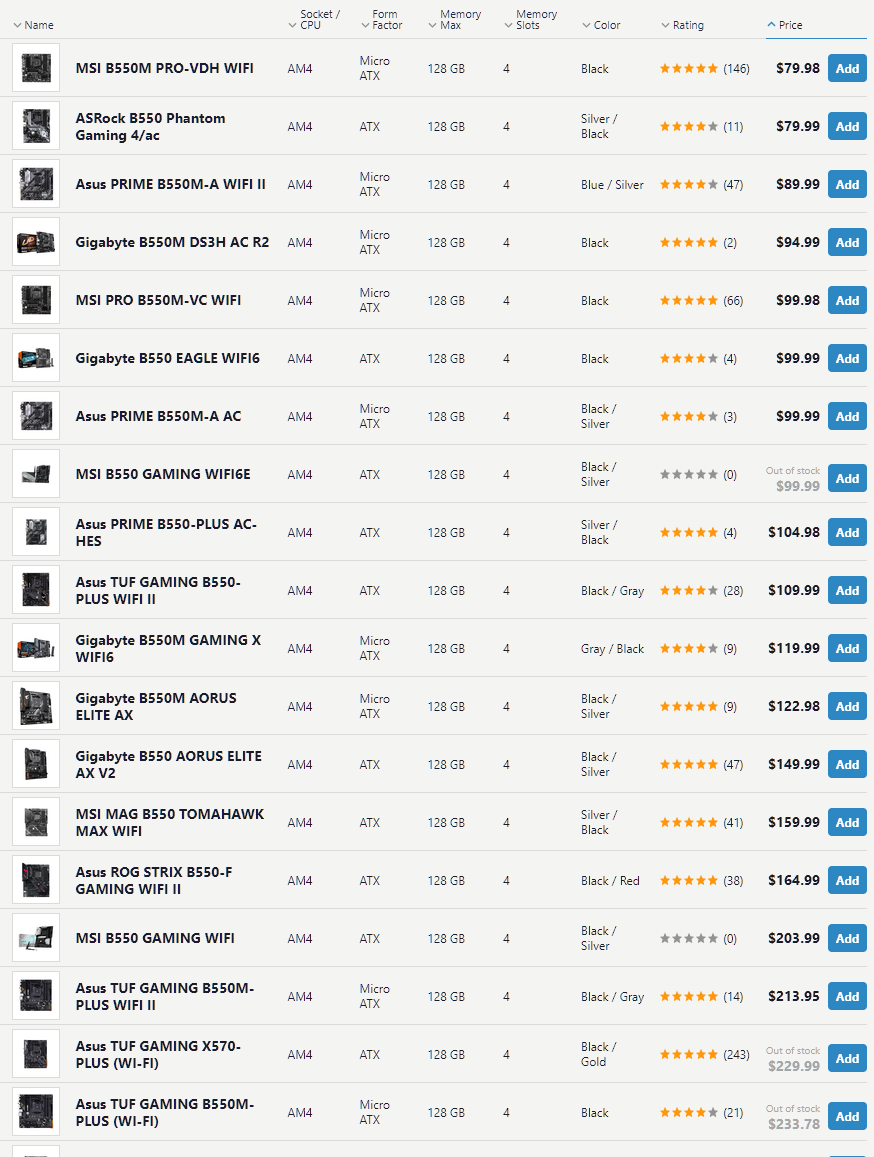
Task: Add the Asus TUF GAMING X570-PLUS (WI-FI)
Action: pos(847,1058)
